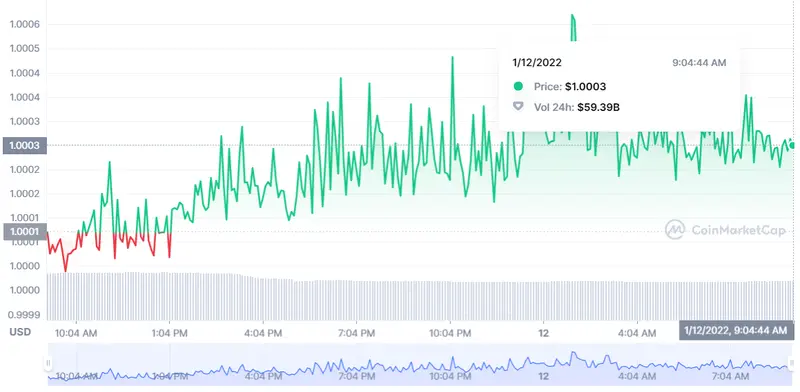Click the Vol 24h shield icon in tooltip
This screenshot has width=800, height=392.
click(x=518, y=107)
